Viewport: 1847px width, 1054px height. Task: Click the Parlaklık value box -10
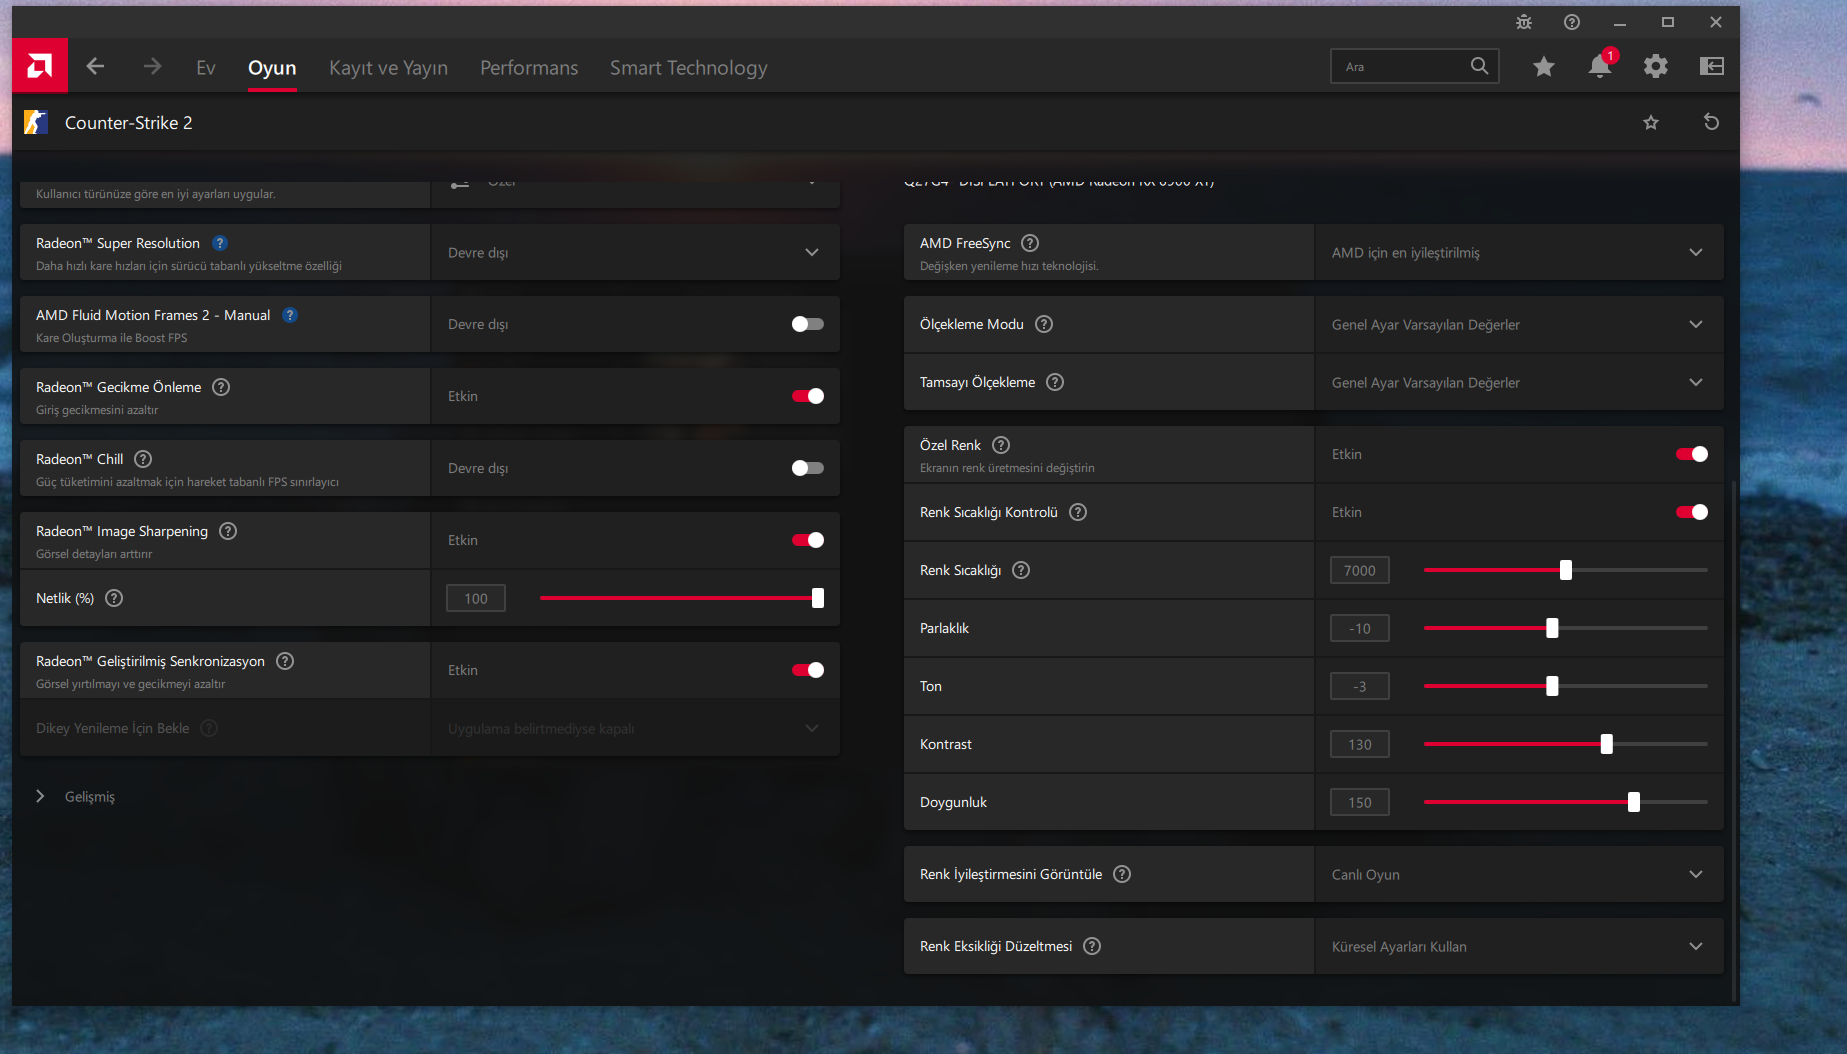pos(1360,628)
